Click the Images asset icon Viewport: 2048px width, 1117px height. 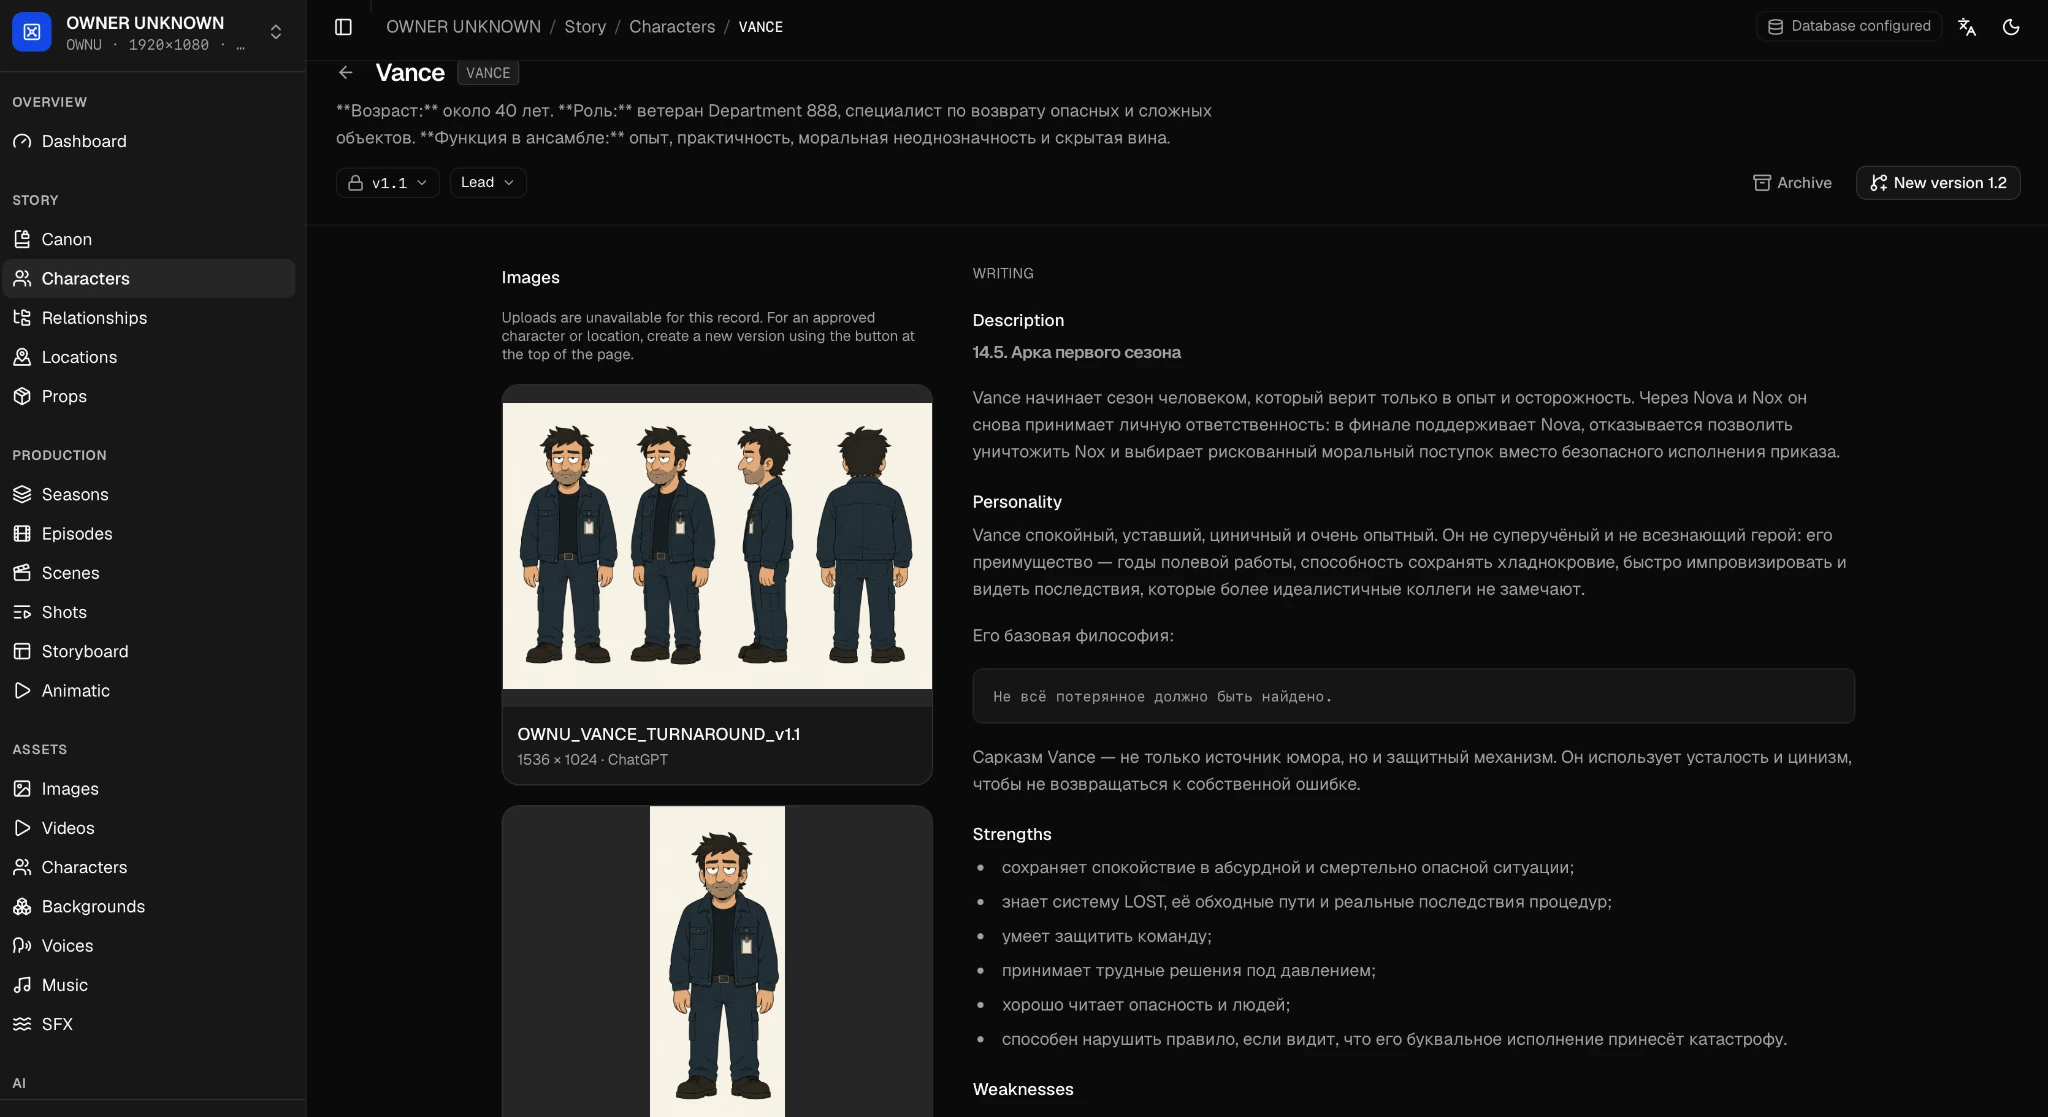(x=22, y=789)
